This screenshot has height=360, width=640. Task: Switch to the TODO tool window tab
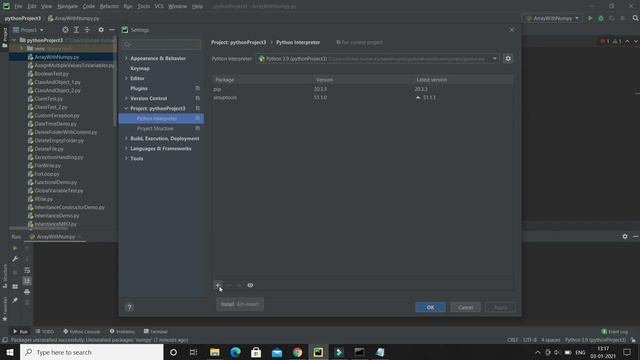45,331
